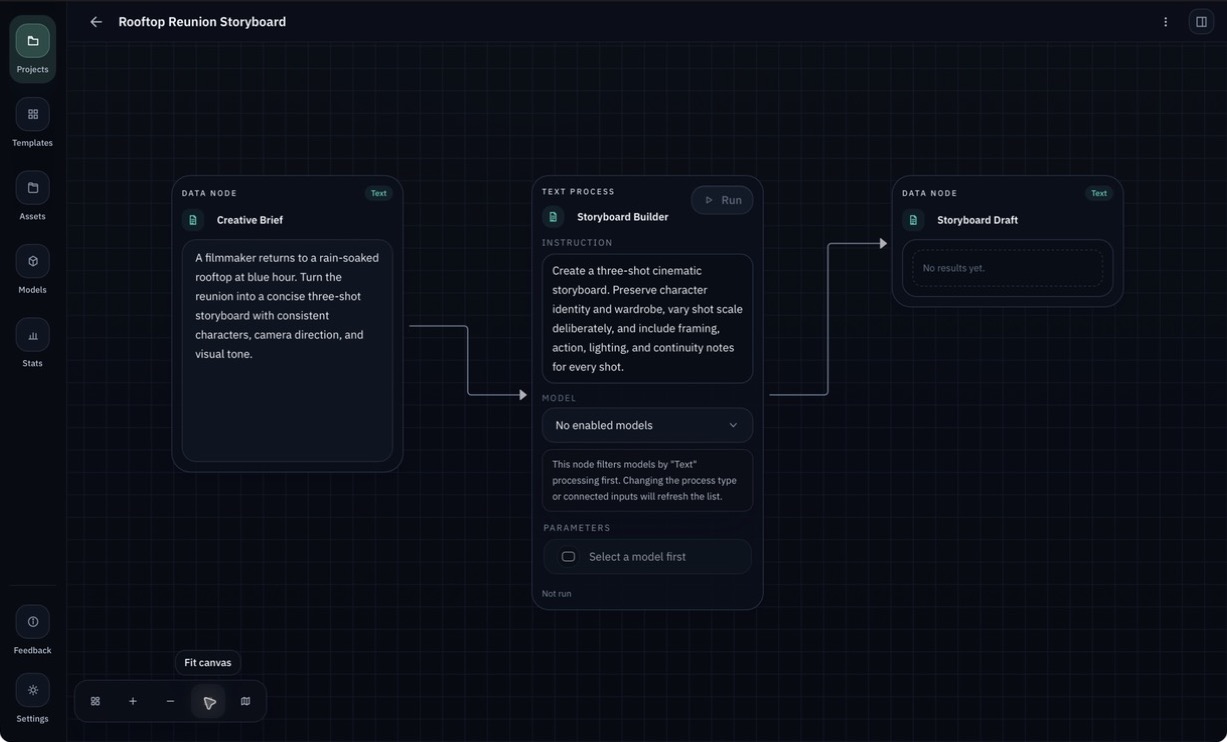Open Feedback in the sidebar

tap(32, 630)
